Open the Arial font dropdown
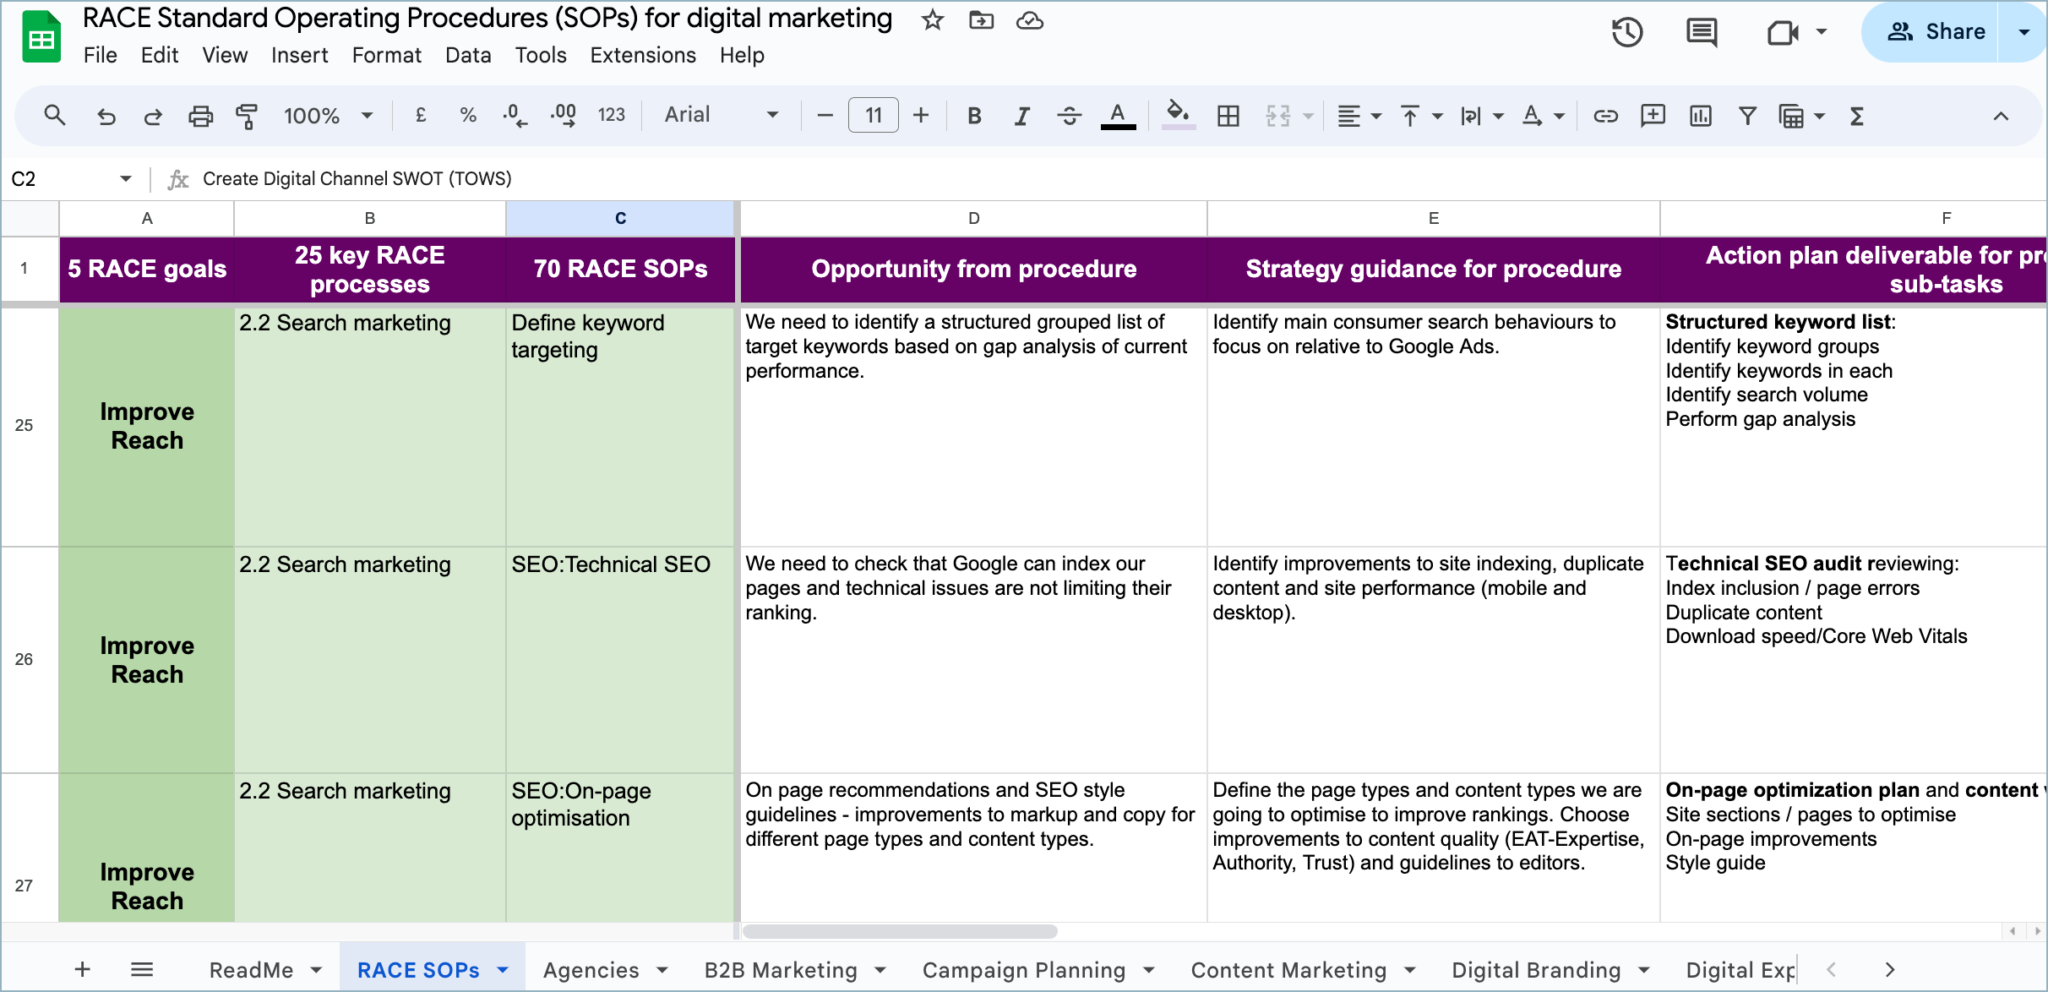The image size is (2048, 992). 720,115
